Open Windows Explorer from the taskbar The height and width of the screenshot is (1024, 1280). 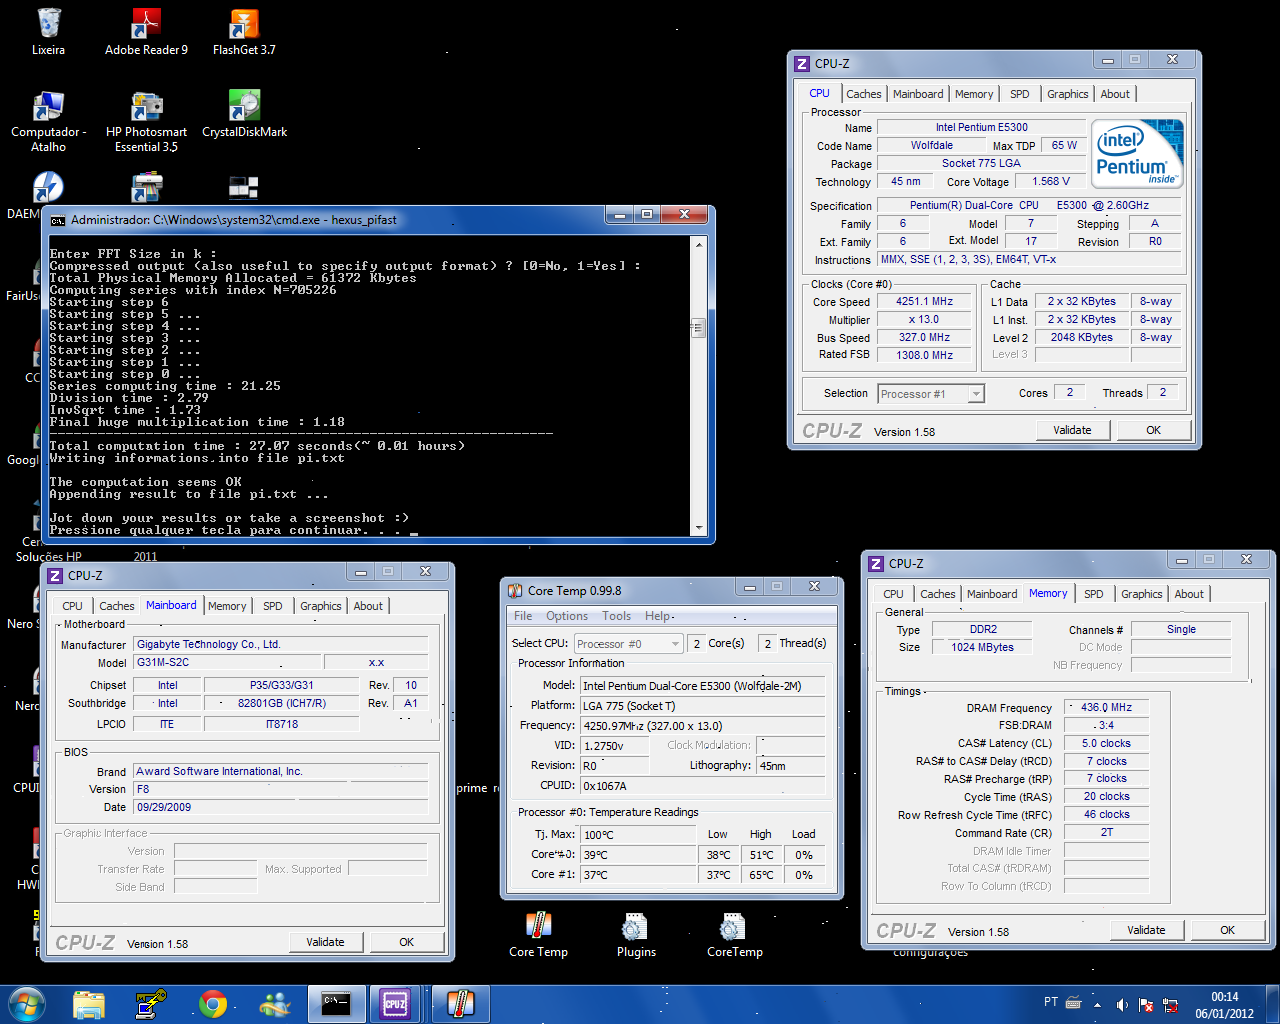click(89, 1004)
